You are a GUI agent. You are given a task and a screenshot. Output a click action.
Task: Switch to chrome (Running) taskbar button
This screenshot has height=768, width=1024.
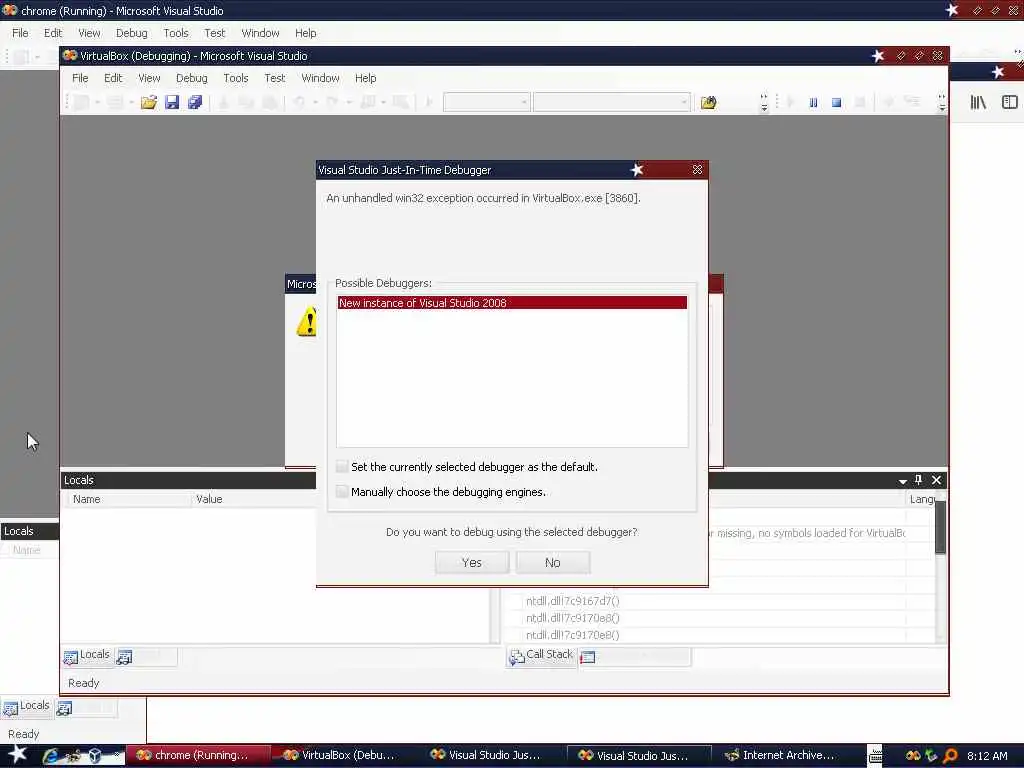click(x=197, y=756)
